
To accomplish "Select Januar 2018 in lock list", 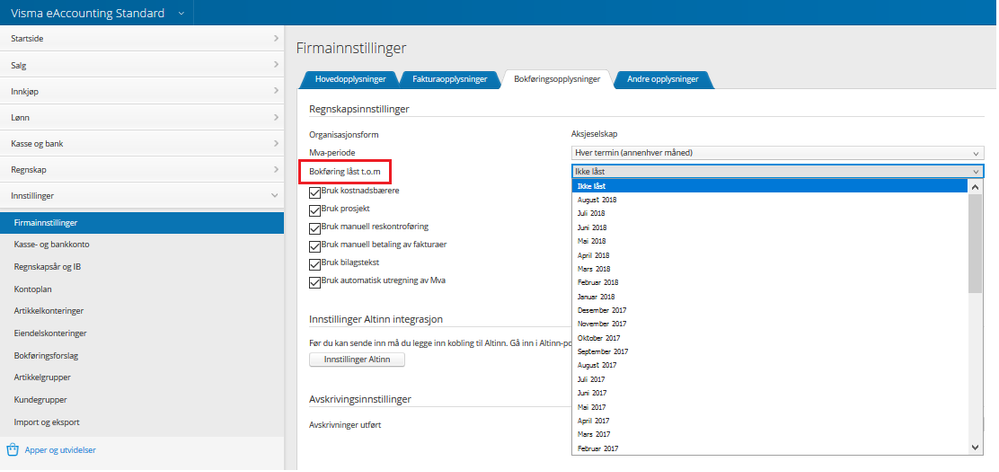I will [770, 297].
